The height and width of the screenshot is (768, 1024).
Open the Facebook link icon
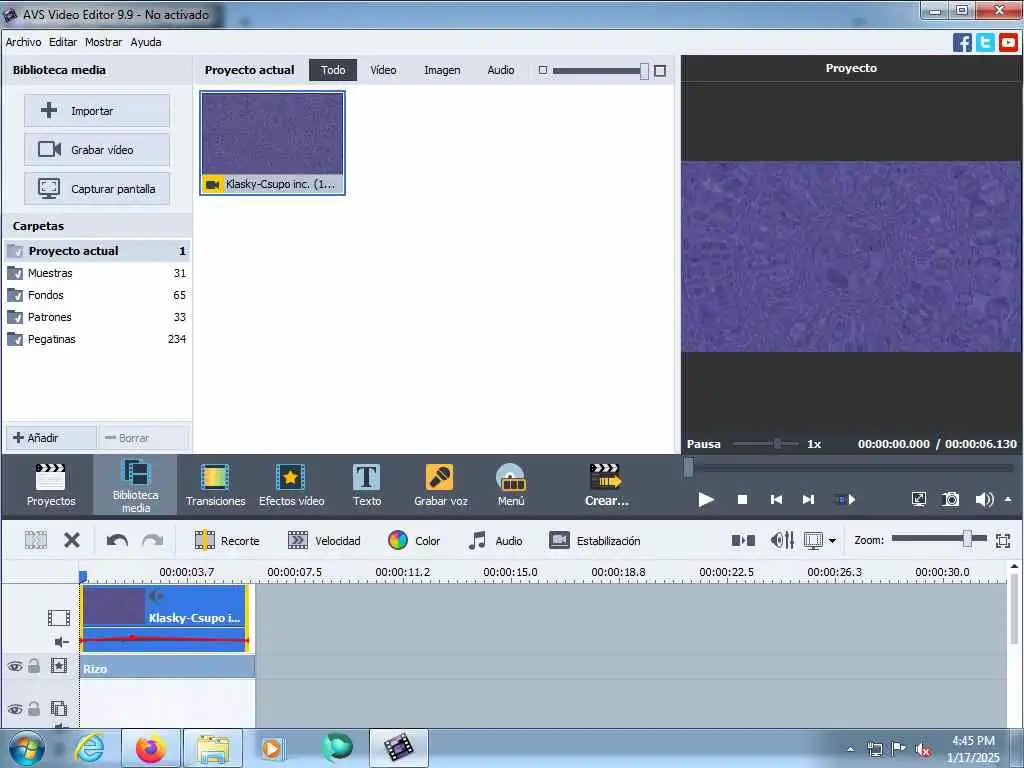click(962, 42)
